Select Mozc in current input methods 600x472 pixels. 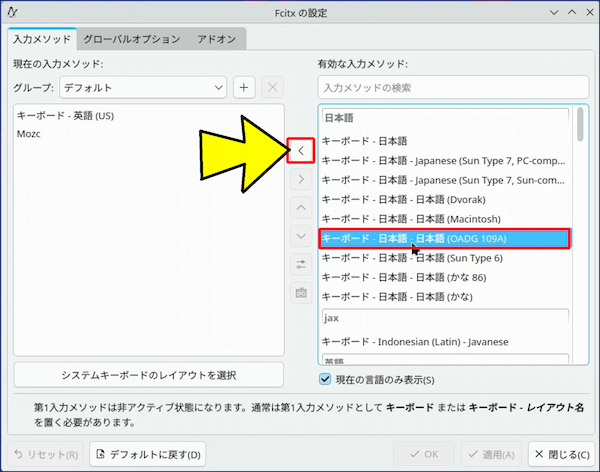[29, 134]
